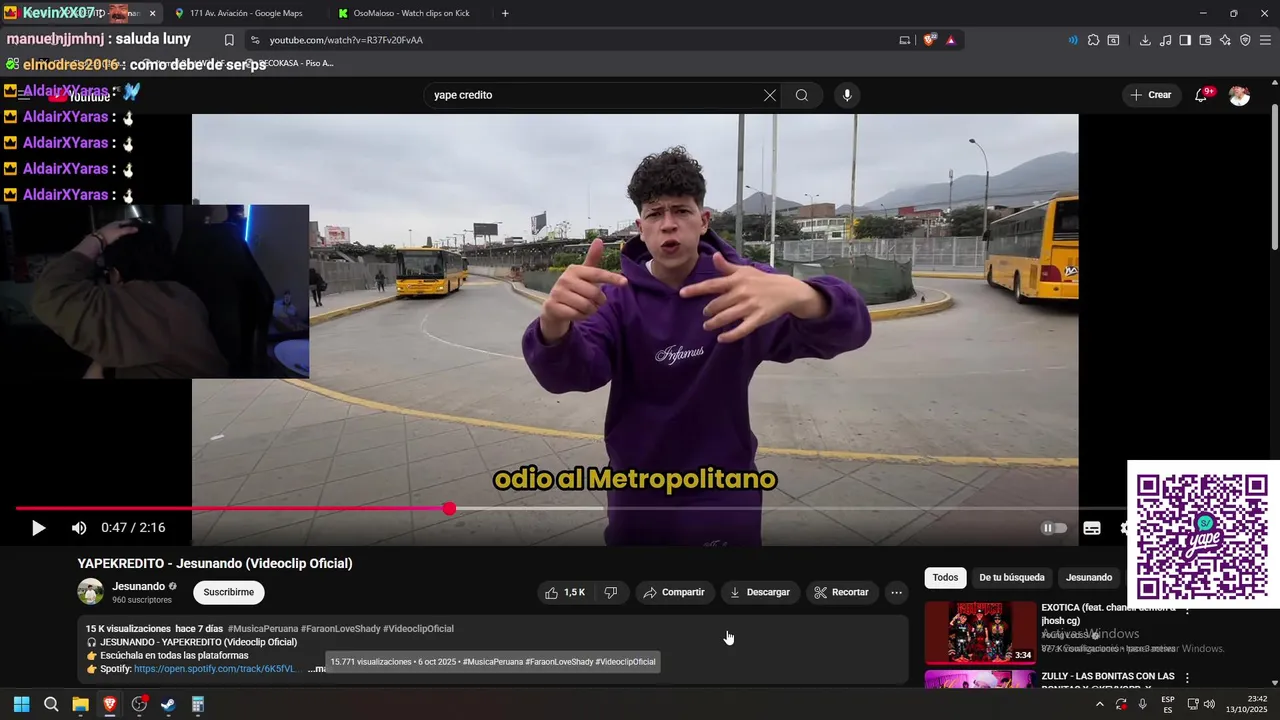Toggle subtitles with the captions icon
Viewport: 1280px width, 720px height.
coord(1092,528)
